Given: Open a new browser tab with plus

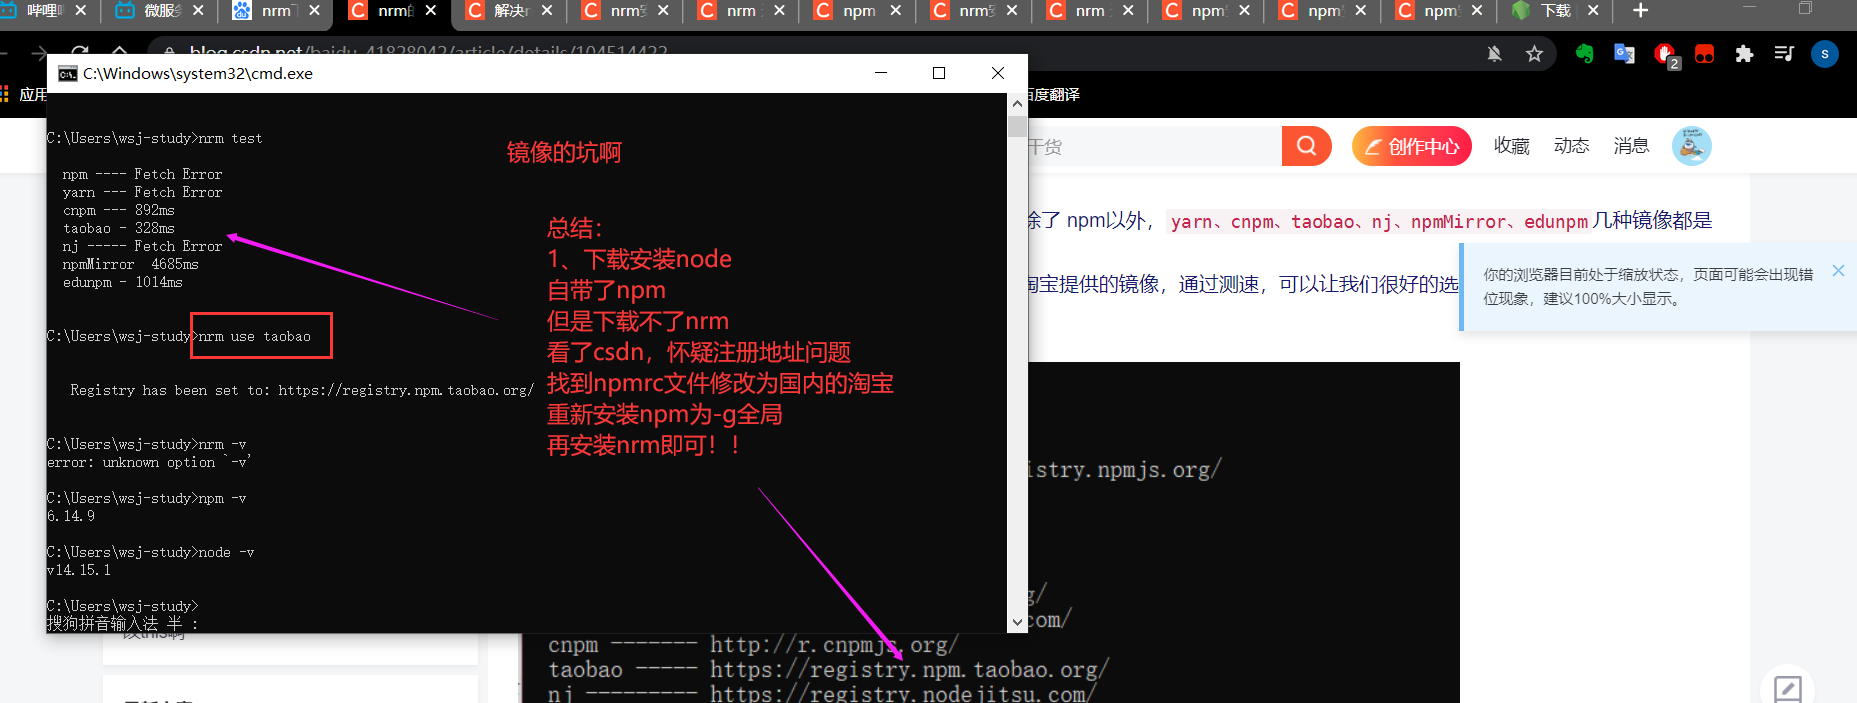Looking at the screenshot, I should (1640, 11).
